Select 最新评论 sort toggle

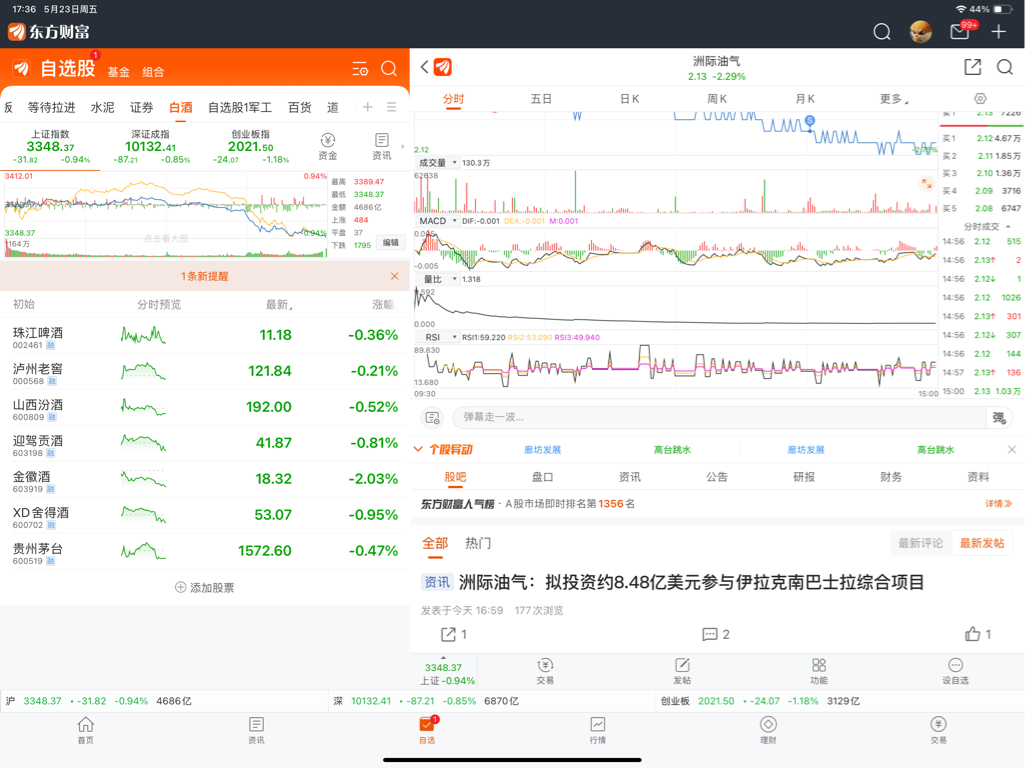[x=920, y=543]
